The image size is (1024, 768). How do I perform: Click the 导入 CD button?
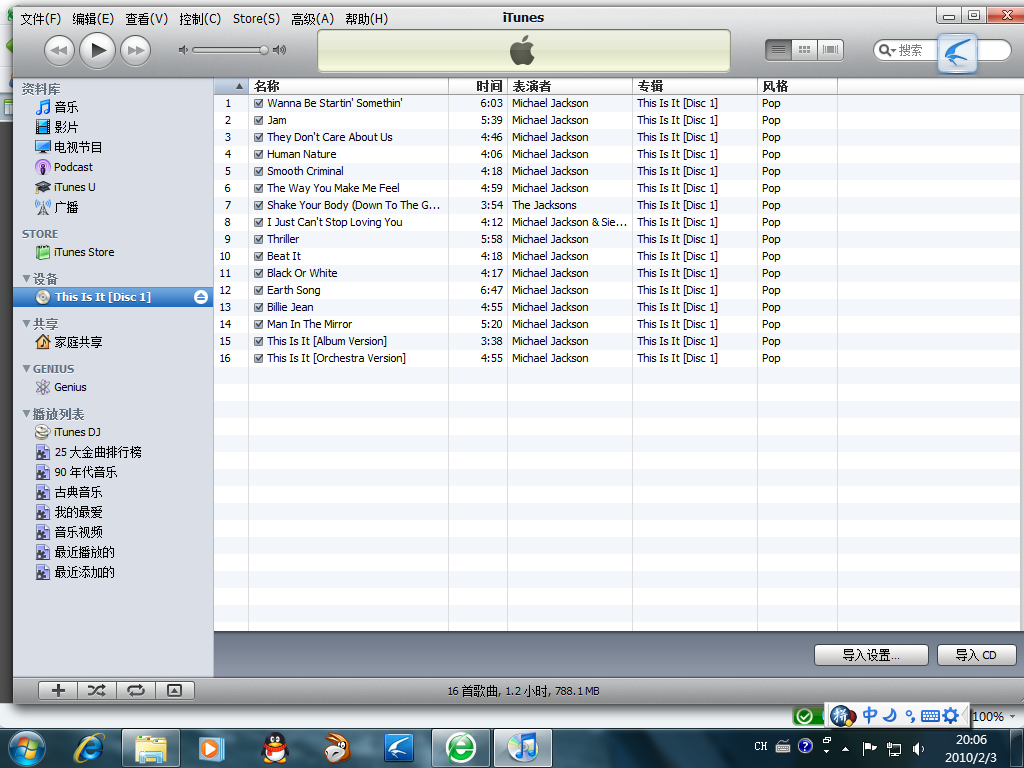976,655
